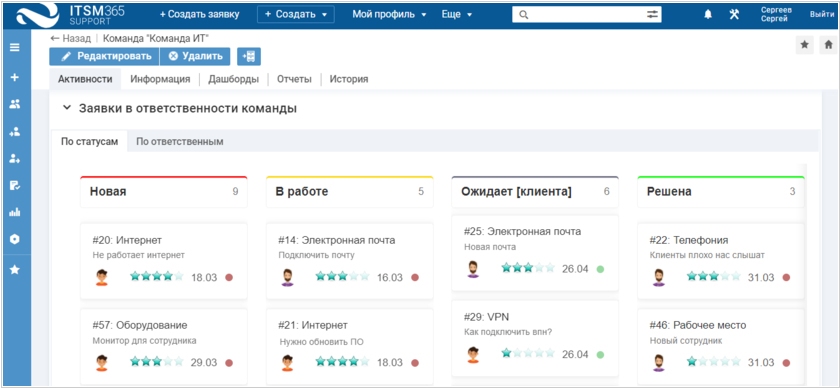Open the Создать dropdown

click(296, 14)
